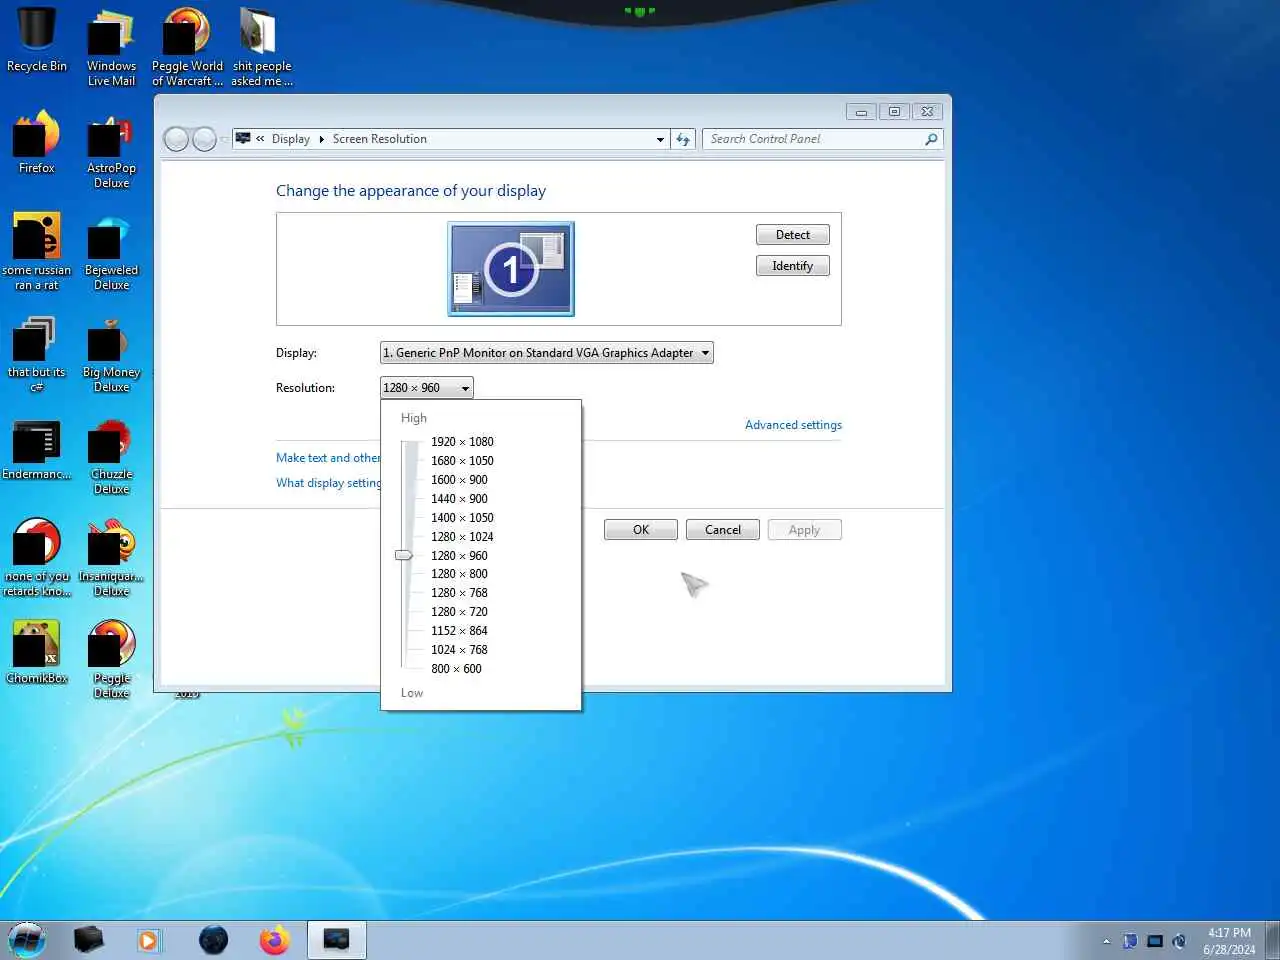The image size is (1280, 960).
Task: Choose 1440 × 900 resolution
Action: (459, 499)
